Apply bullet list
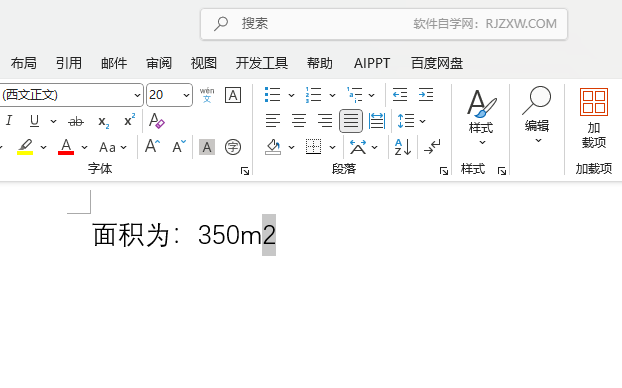Image resolution: width=622 pixels, height=388 pixels. click(x=273, y=95)
